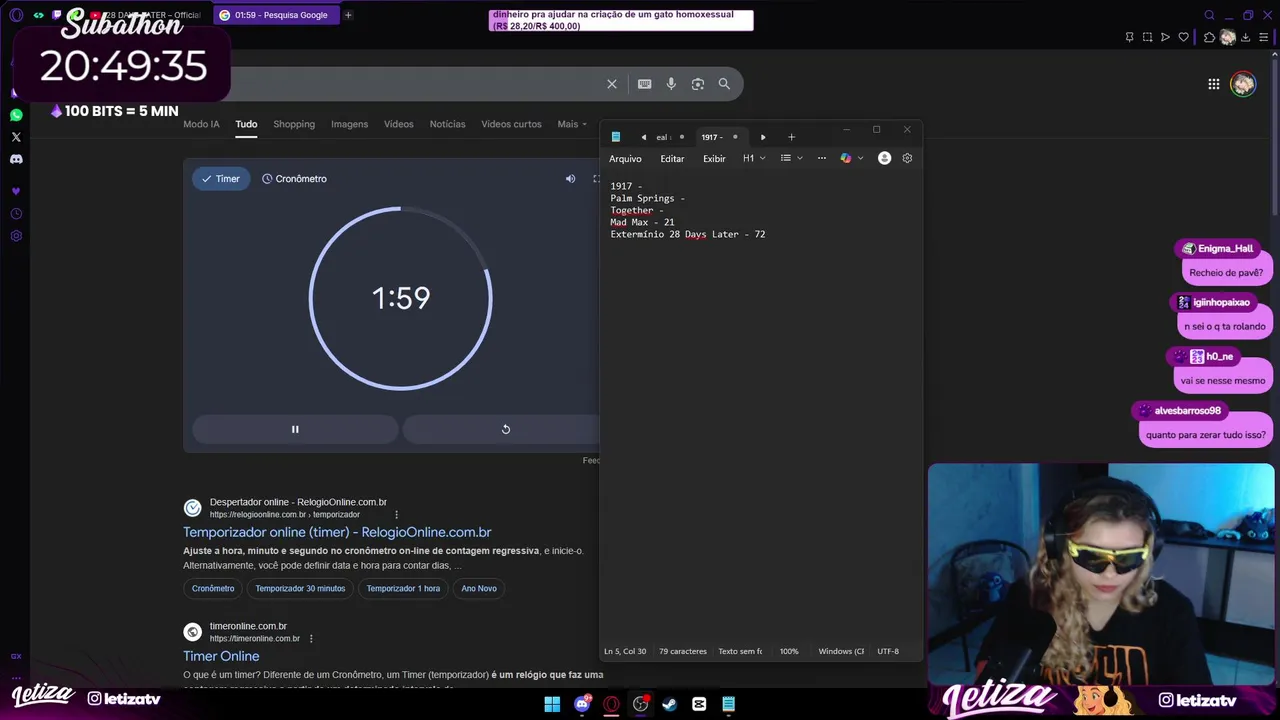Click the Temporizador 1 hora chip
This screenshot has height=720, width=1280.
click(403, 588)
